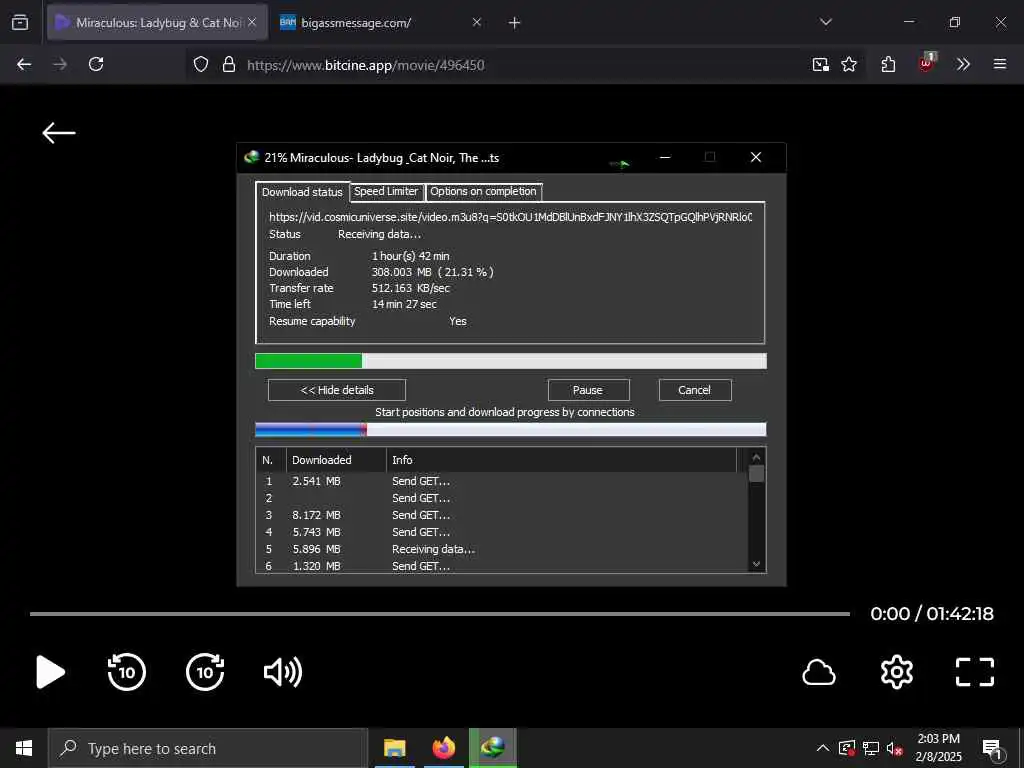Screen dimensions: 1024x768
Task: Click the picture-in-picture icon in address bar
Action: click(x=820, y=64)
